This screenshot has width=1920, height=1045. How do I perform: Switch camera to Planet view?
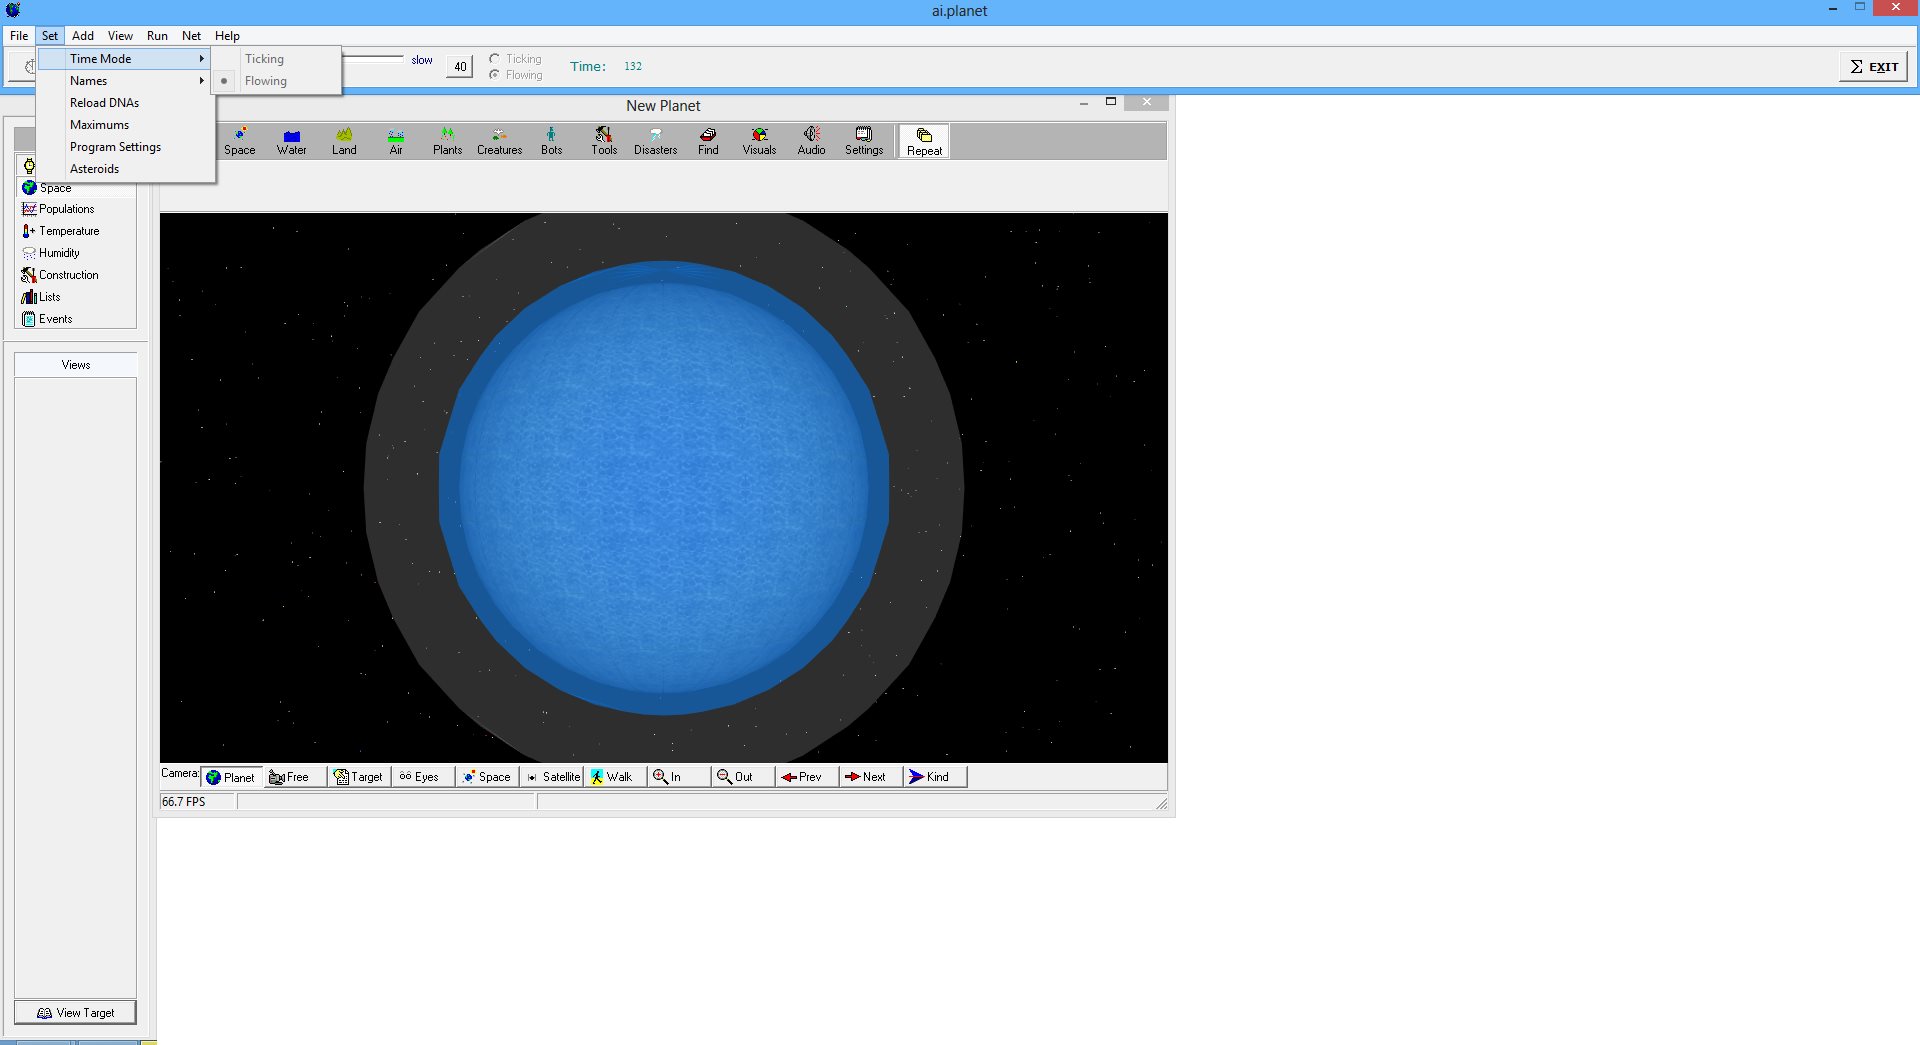pos(231,777)
